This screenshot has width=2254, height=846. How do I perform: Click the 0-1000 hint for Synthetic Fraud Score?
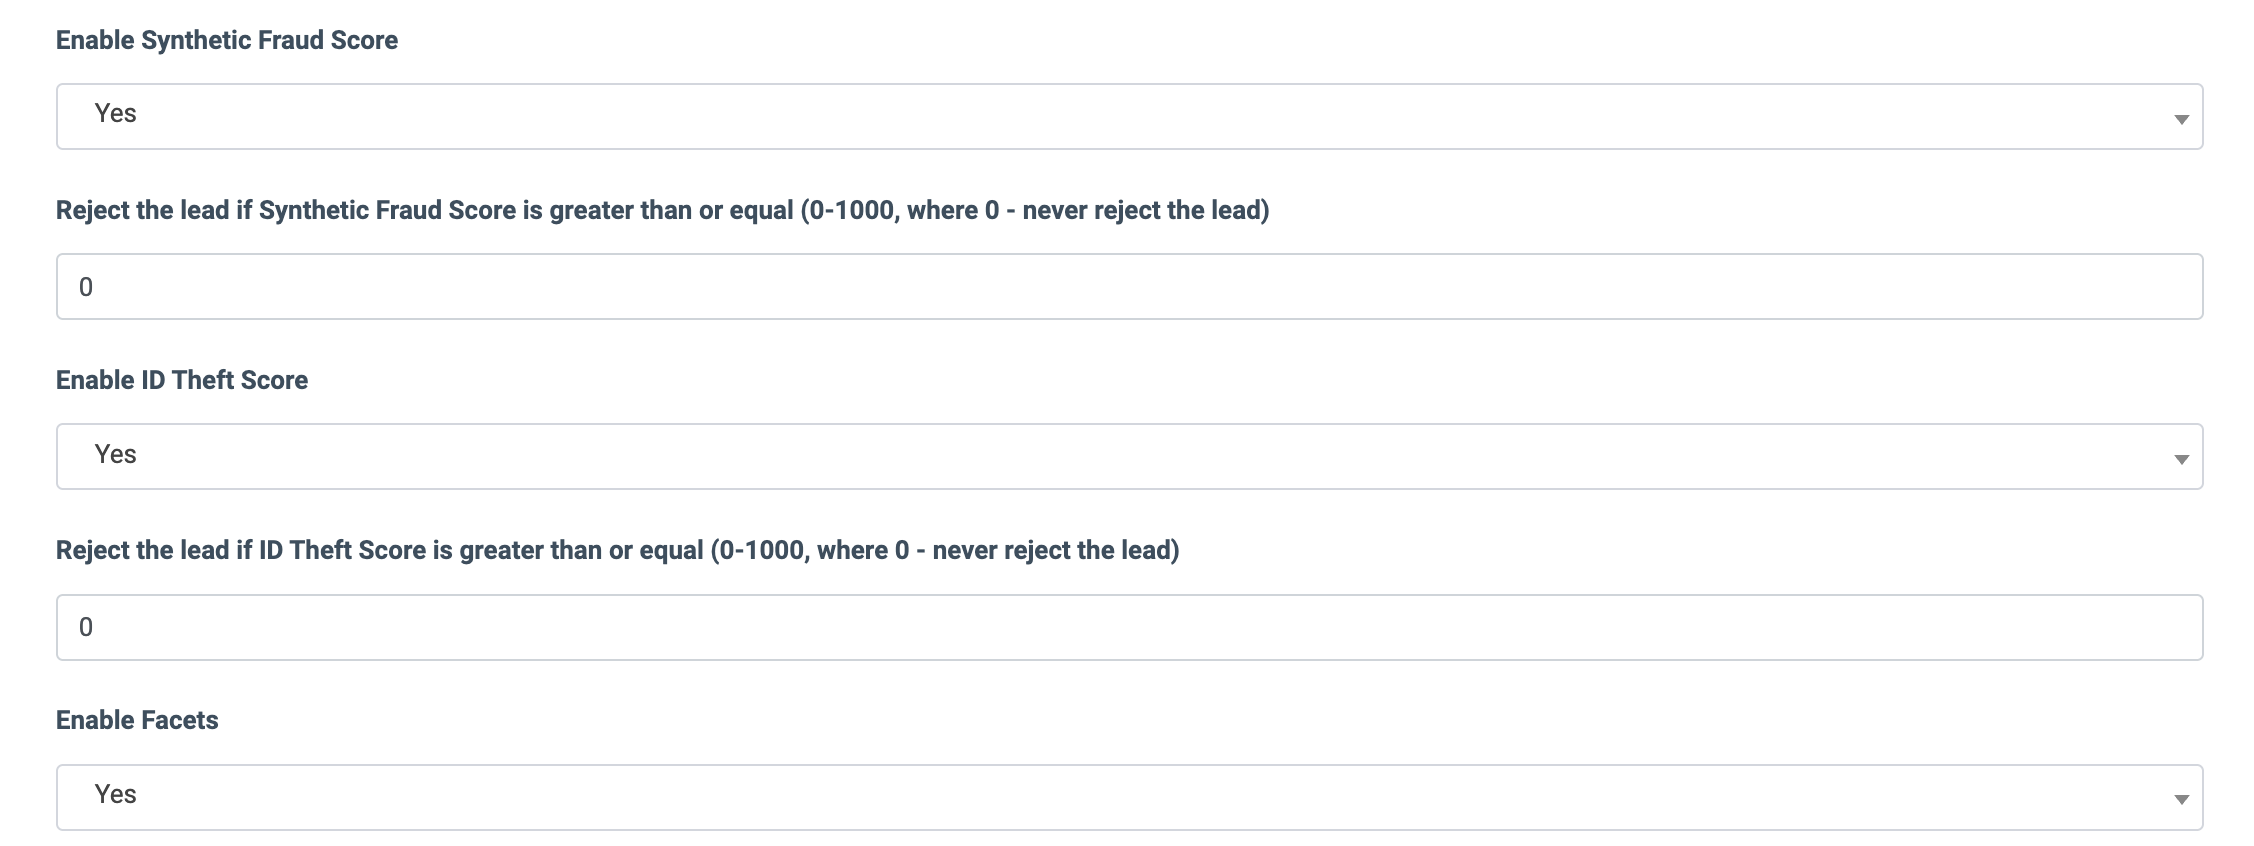click(x=1035, y=210)
